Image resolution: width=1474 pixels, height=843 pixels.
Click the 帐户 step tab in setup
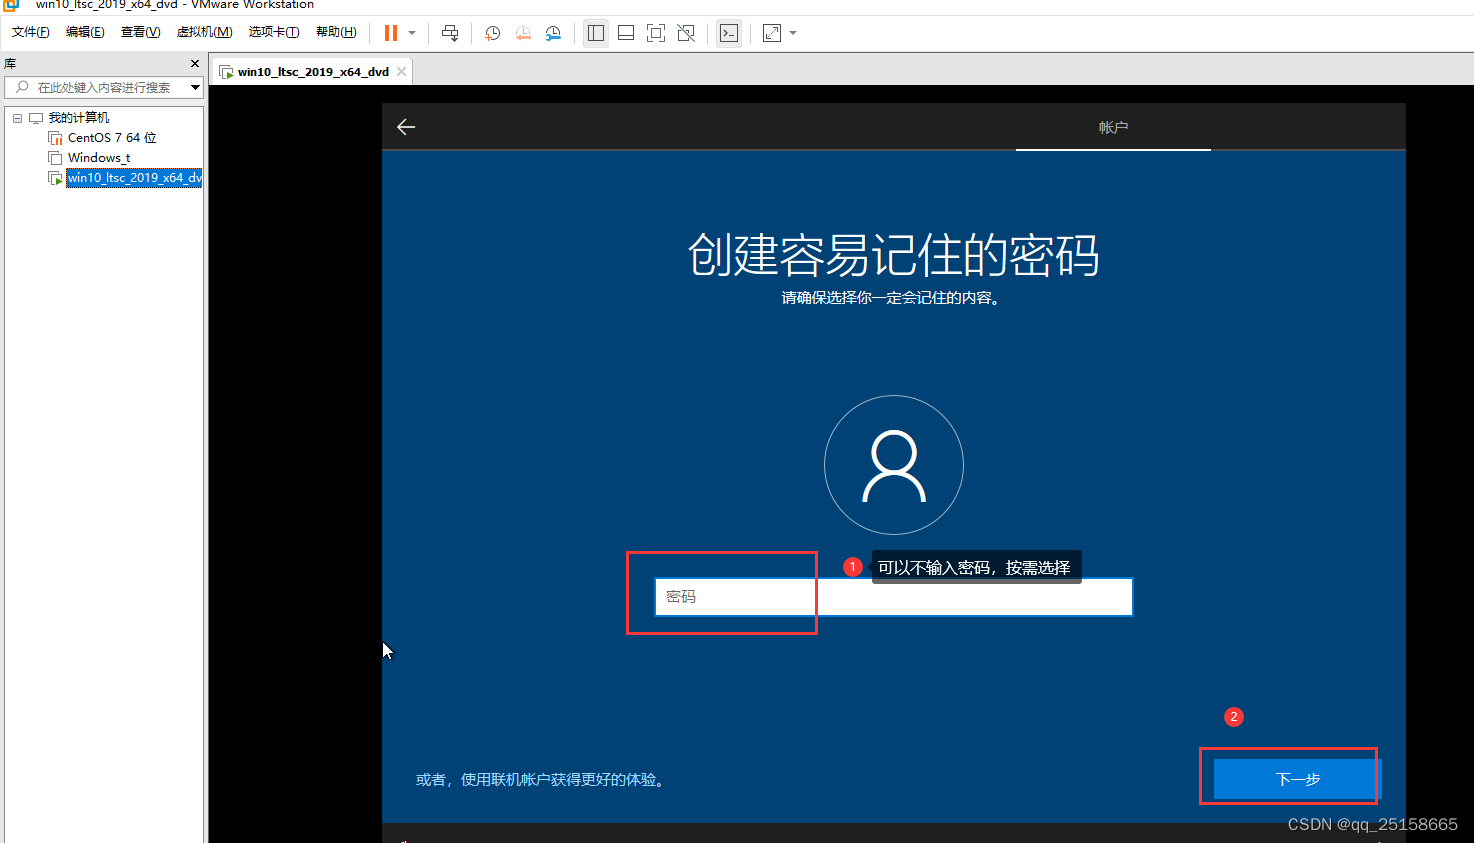point(1113,127)
